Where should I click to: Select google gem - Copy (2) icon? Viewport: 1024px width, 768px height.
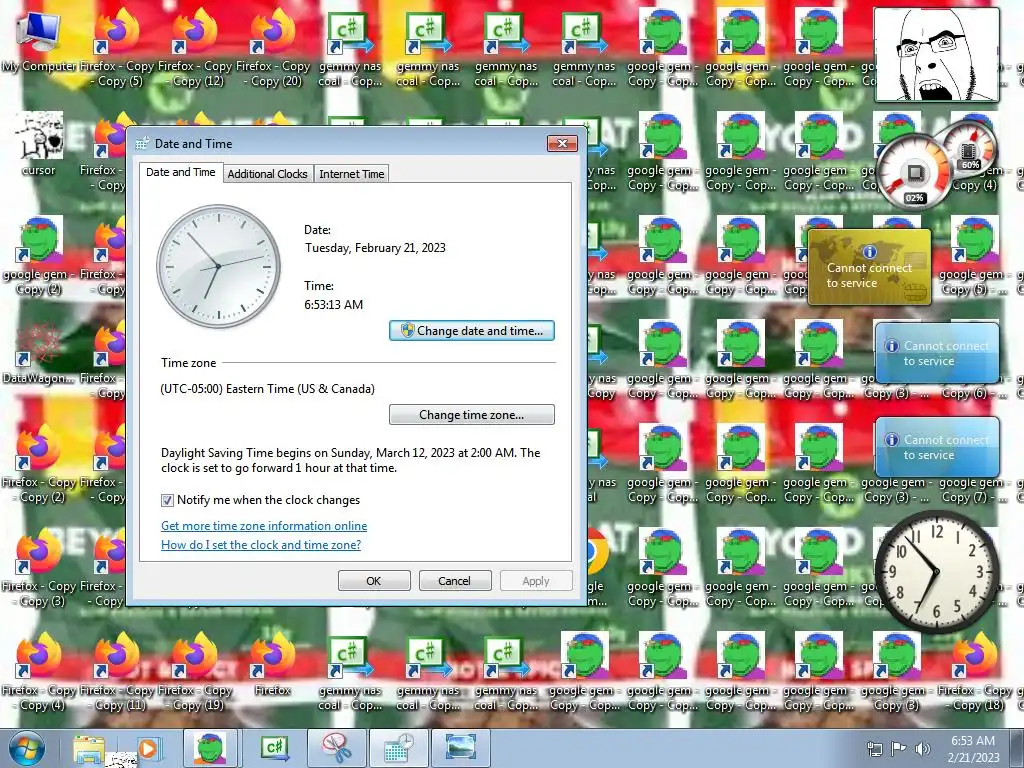click(39, 256)
